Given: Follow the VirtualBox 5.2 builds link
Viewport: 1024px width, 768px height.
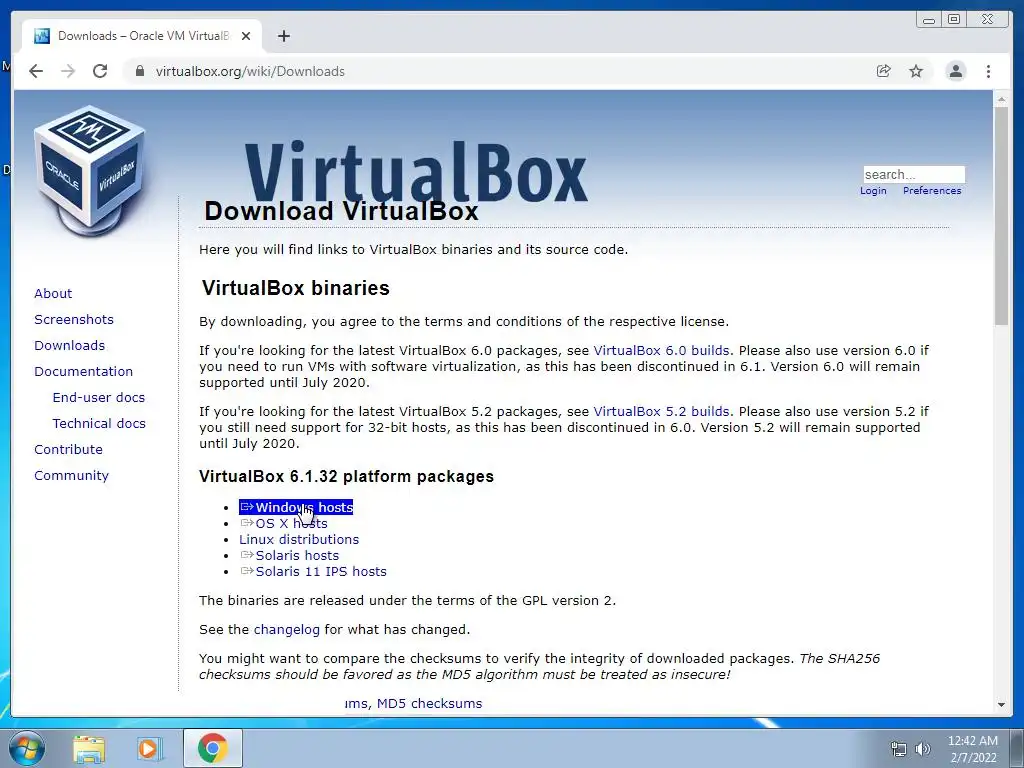Looking at the screenshot, I should pos(661,412).
